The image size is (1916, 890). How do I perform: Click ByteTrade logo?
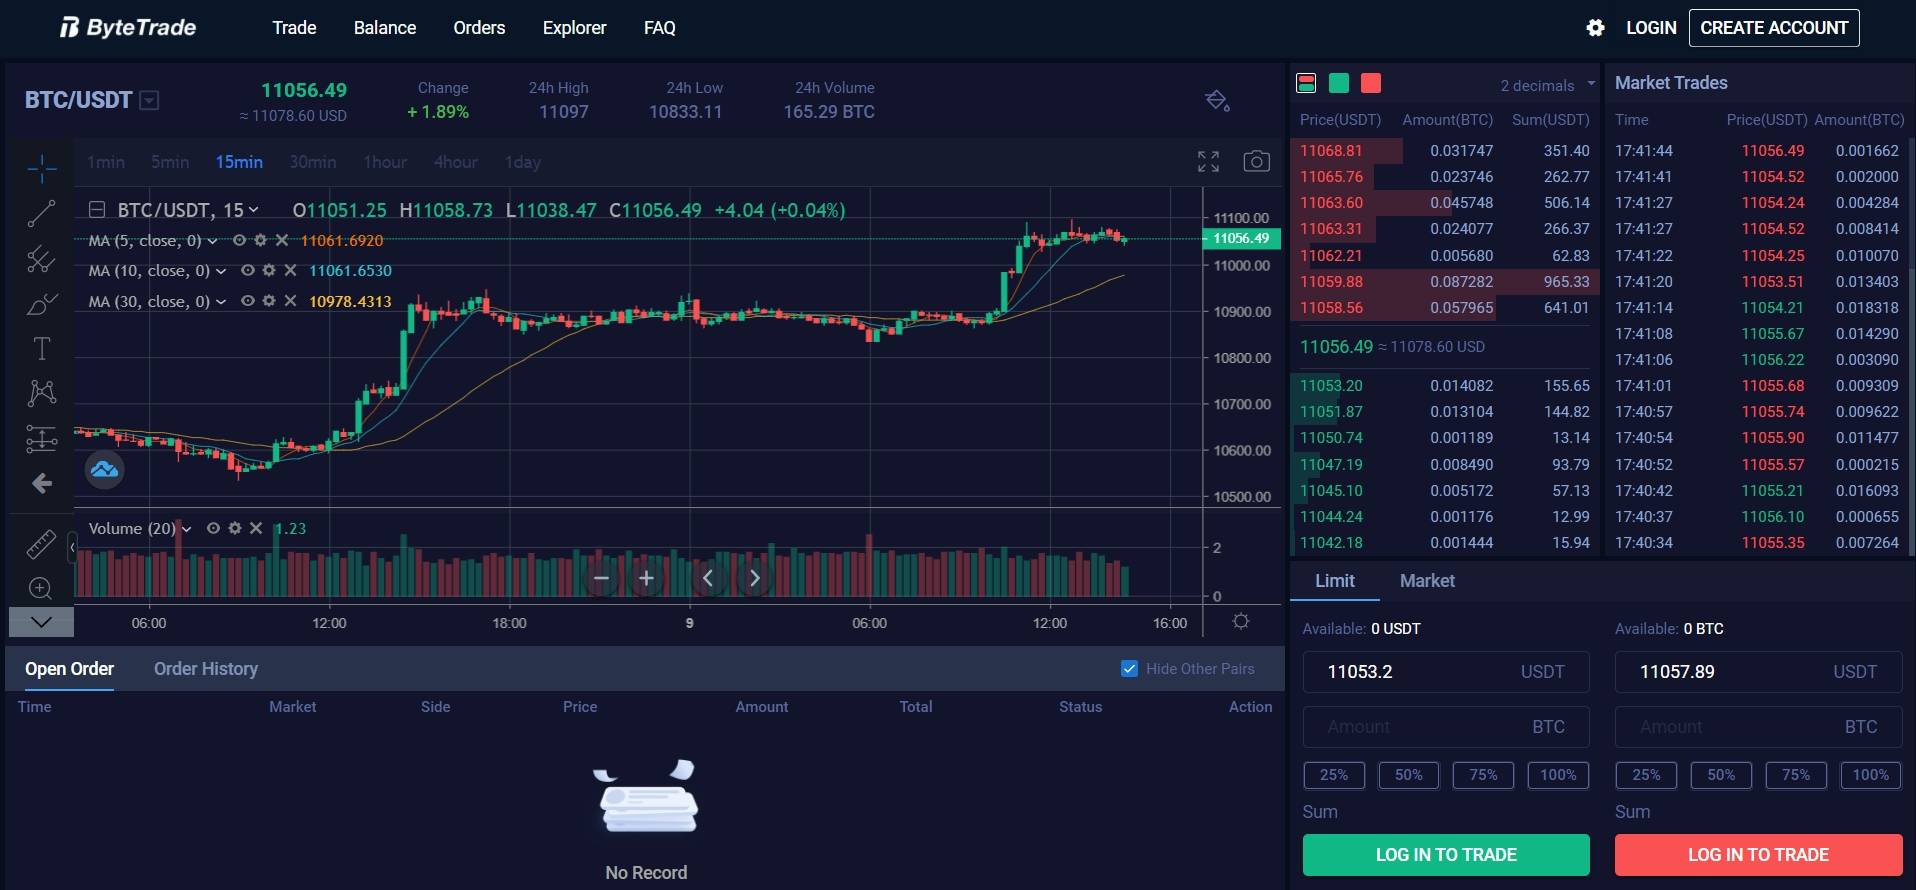[127, 28]
